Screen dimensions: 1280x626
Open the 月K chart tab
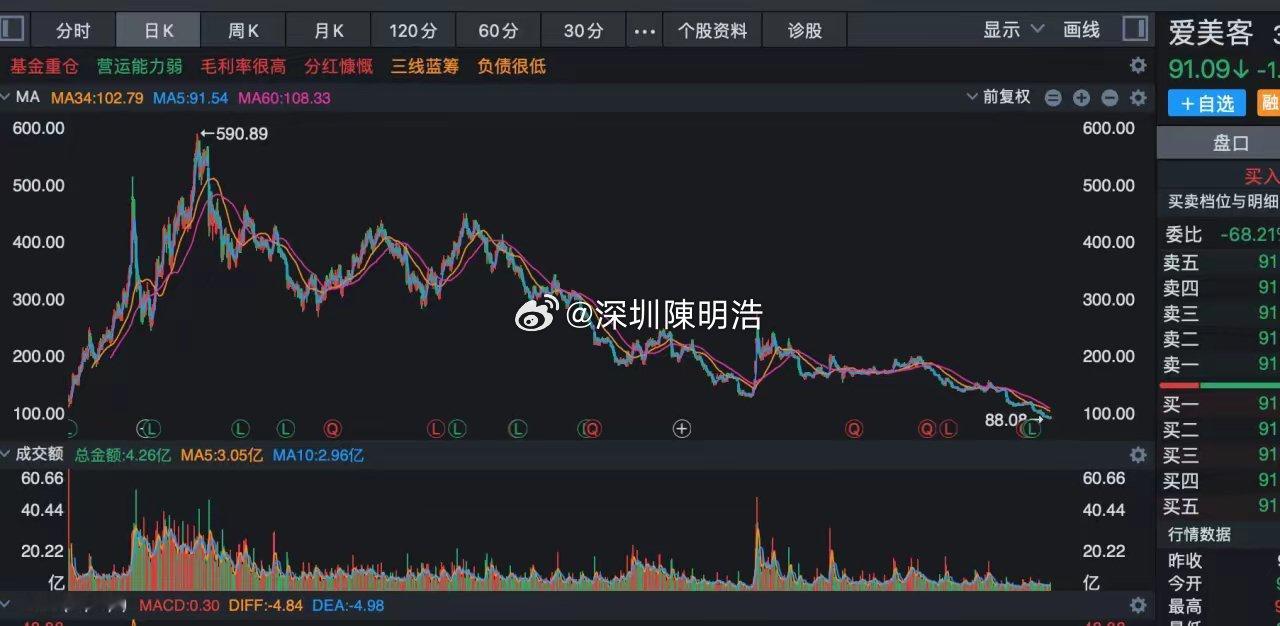click(x=329, y=30)
